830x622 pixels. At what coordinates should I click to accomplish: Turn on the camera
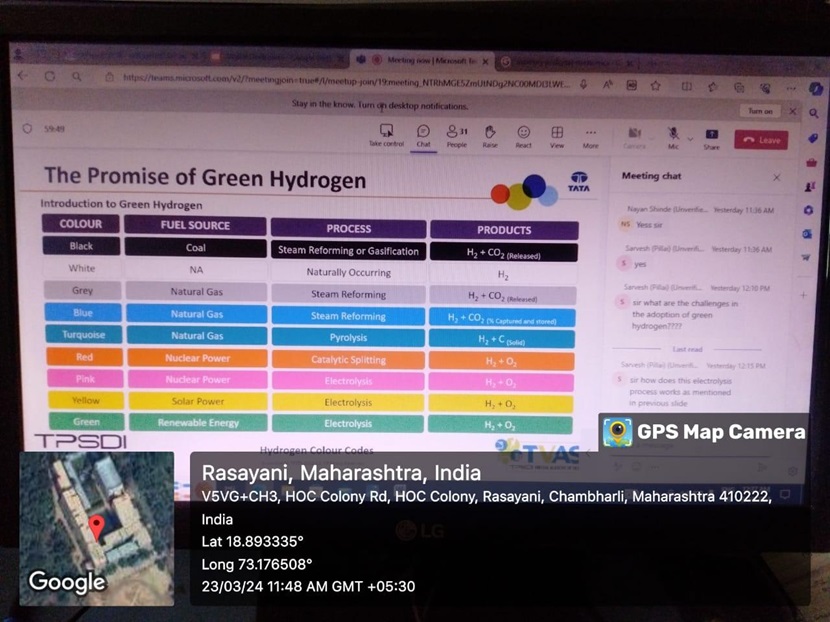click(x=634, y=131)
